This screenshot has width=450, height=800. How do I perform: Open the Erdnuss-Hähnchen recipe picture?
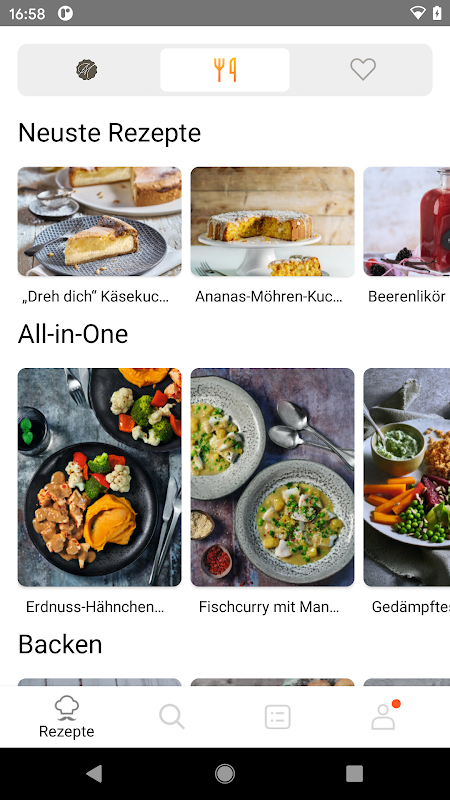coord(99,477)
